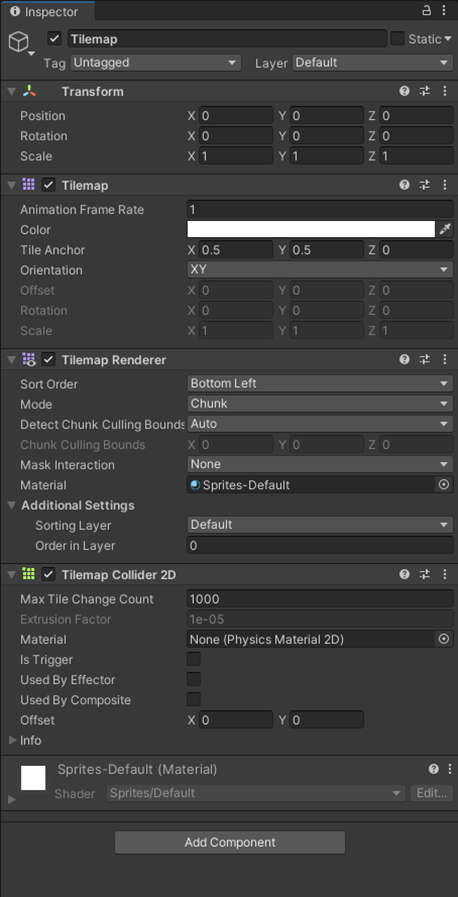Click the Inspector lock icon
This screenshot has width=458, height=897.
click(x=427, y=10)
